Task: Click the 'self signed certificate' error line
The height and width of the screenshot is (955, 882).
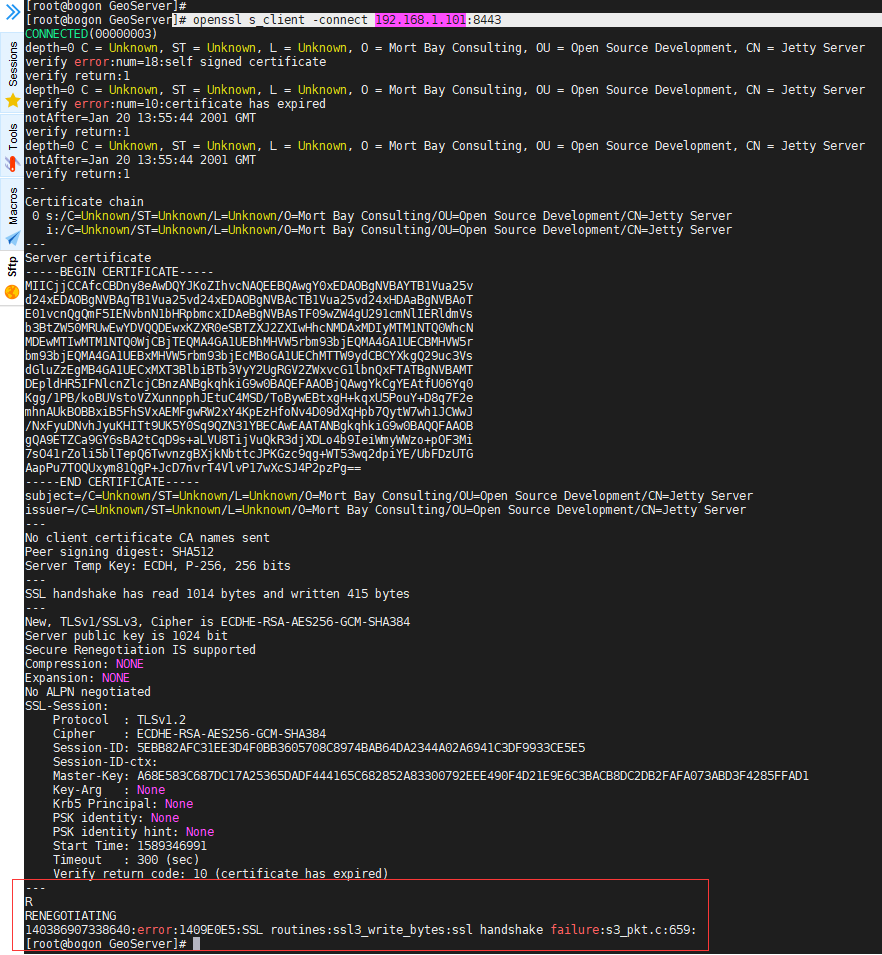Action: 175,62
